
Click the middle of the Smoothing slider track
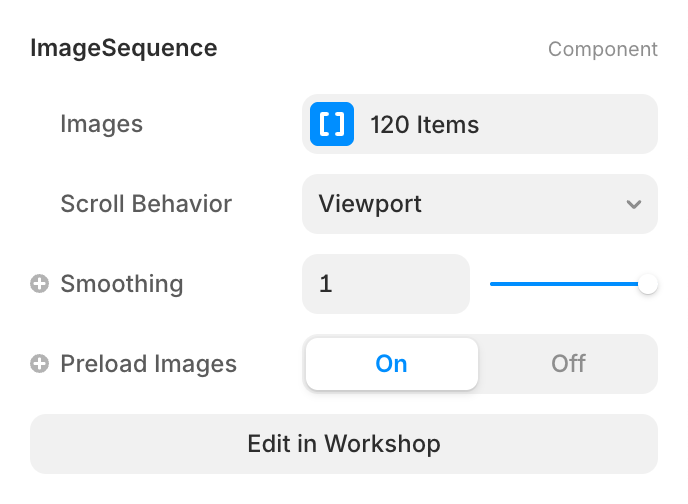568,284
